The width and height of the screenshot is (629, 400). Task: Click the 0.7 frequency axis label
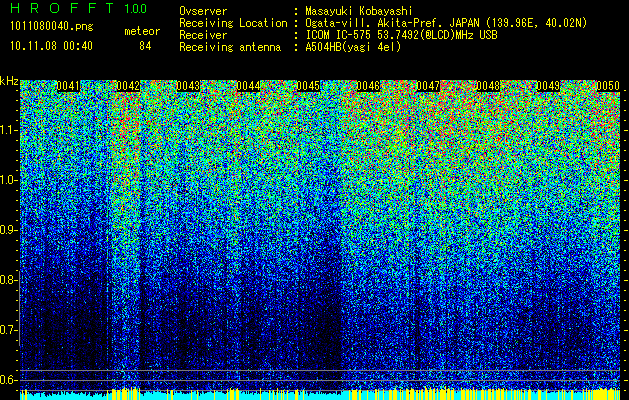pos(8,330)
